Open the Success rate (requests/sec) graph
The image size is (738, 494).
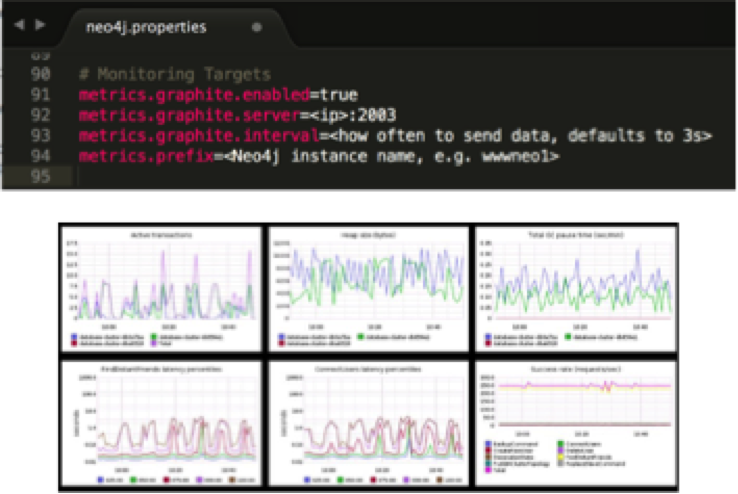tap(576, 423)
